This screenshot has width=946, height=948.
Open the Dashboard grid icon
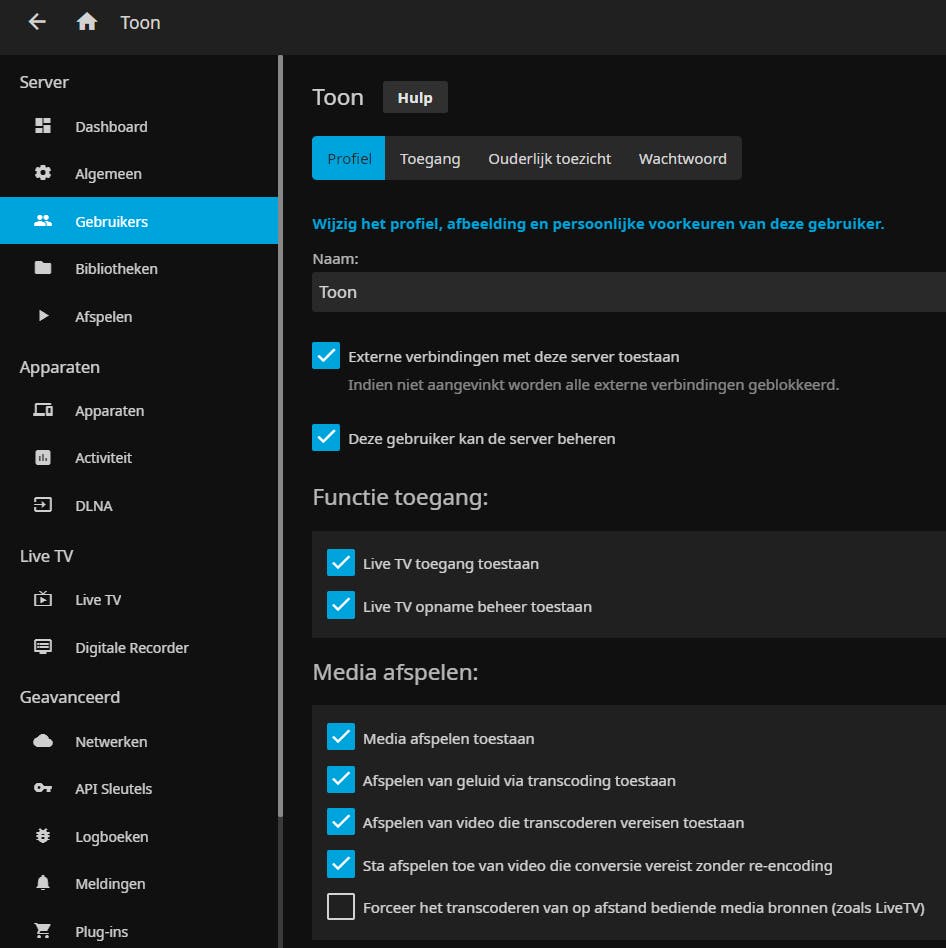point(43,126)
